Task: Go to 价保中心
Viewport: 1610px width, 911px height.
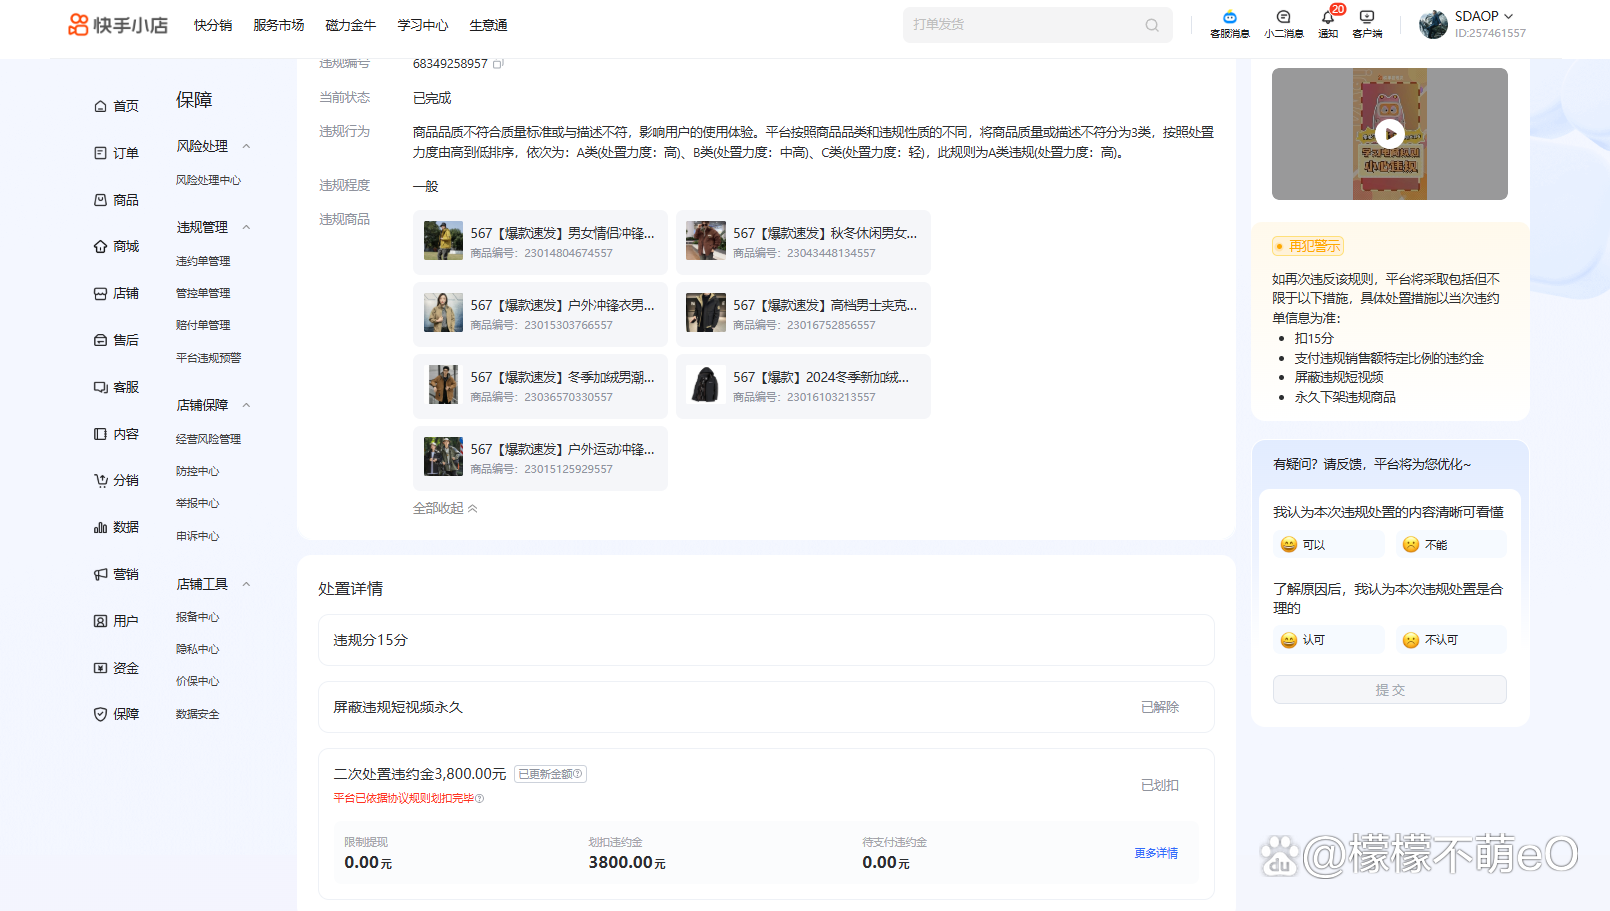Action: tap(197, 681)
